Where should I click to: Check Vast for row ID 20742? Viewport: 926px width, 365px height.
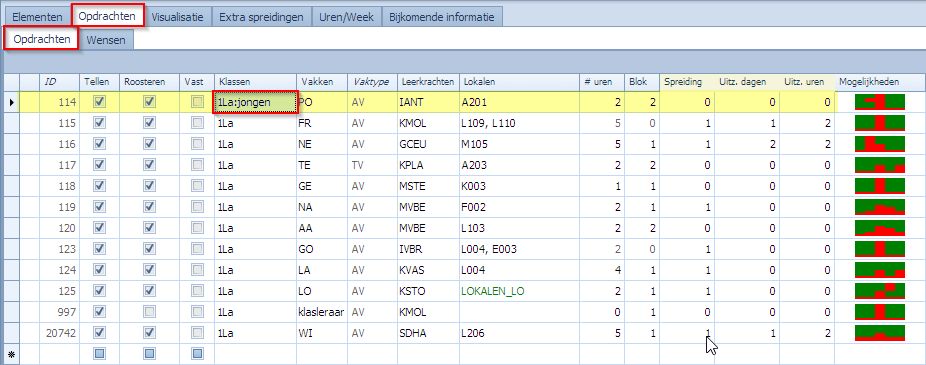point(197,333)
